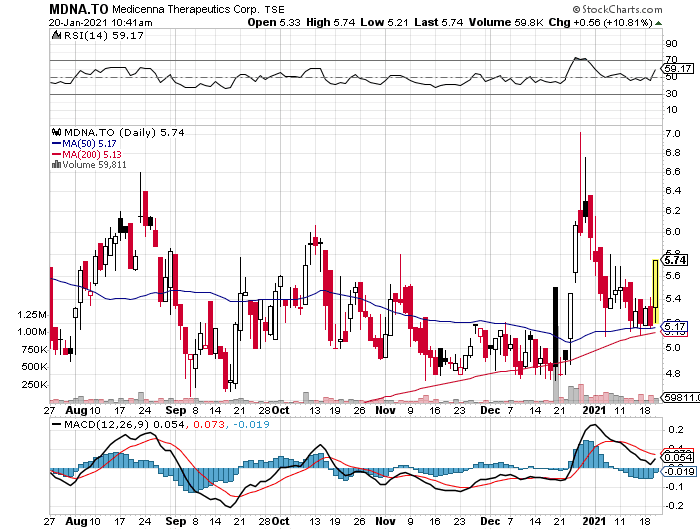Image resolution: width=700 pixels, height=530 pixels.
Task: Click the 90 level on the RSI axis
Action: pos(671,44)
